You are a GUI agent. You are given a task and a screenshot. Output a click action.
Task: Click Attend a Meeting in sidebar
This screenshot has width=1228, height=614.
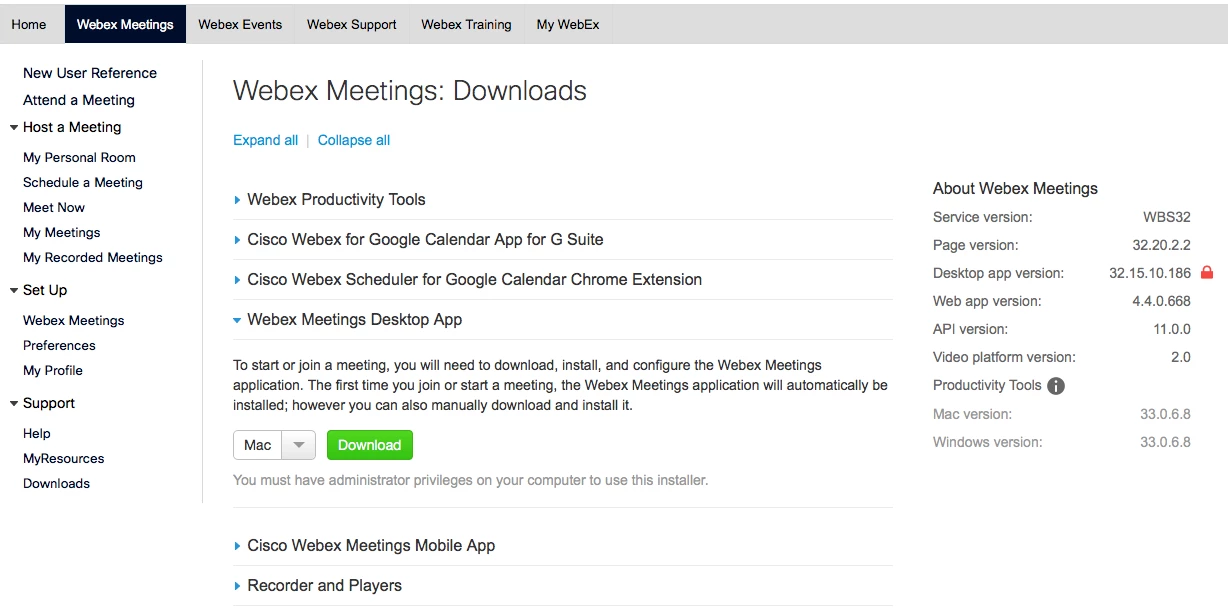click(79, 100)
